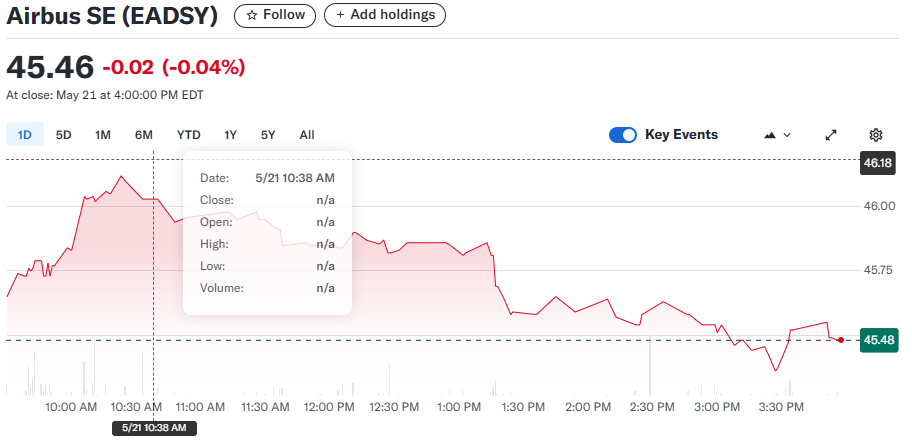
Task: Click the 45.46 current price
Action: click(50, 67)
